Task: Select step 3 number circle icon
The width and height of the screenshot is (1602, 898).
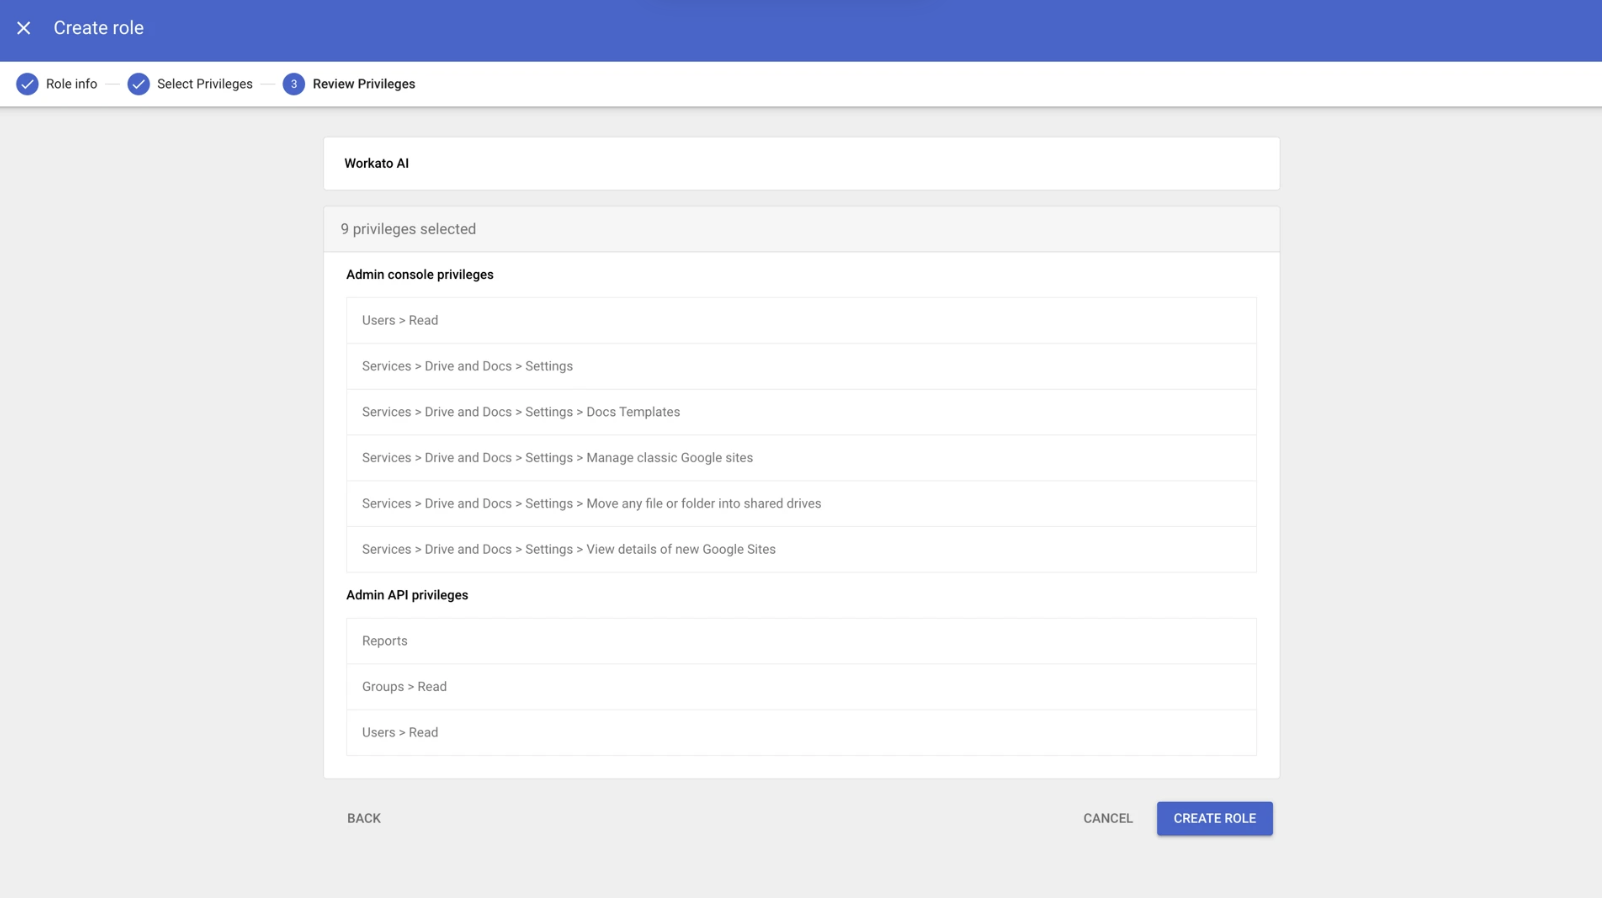Action: pos(294,84)
